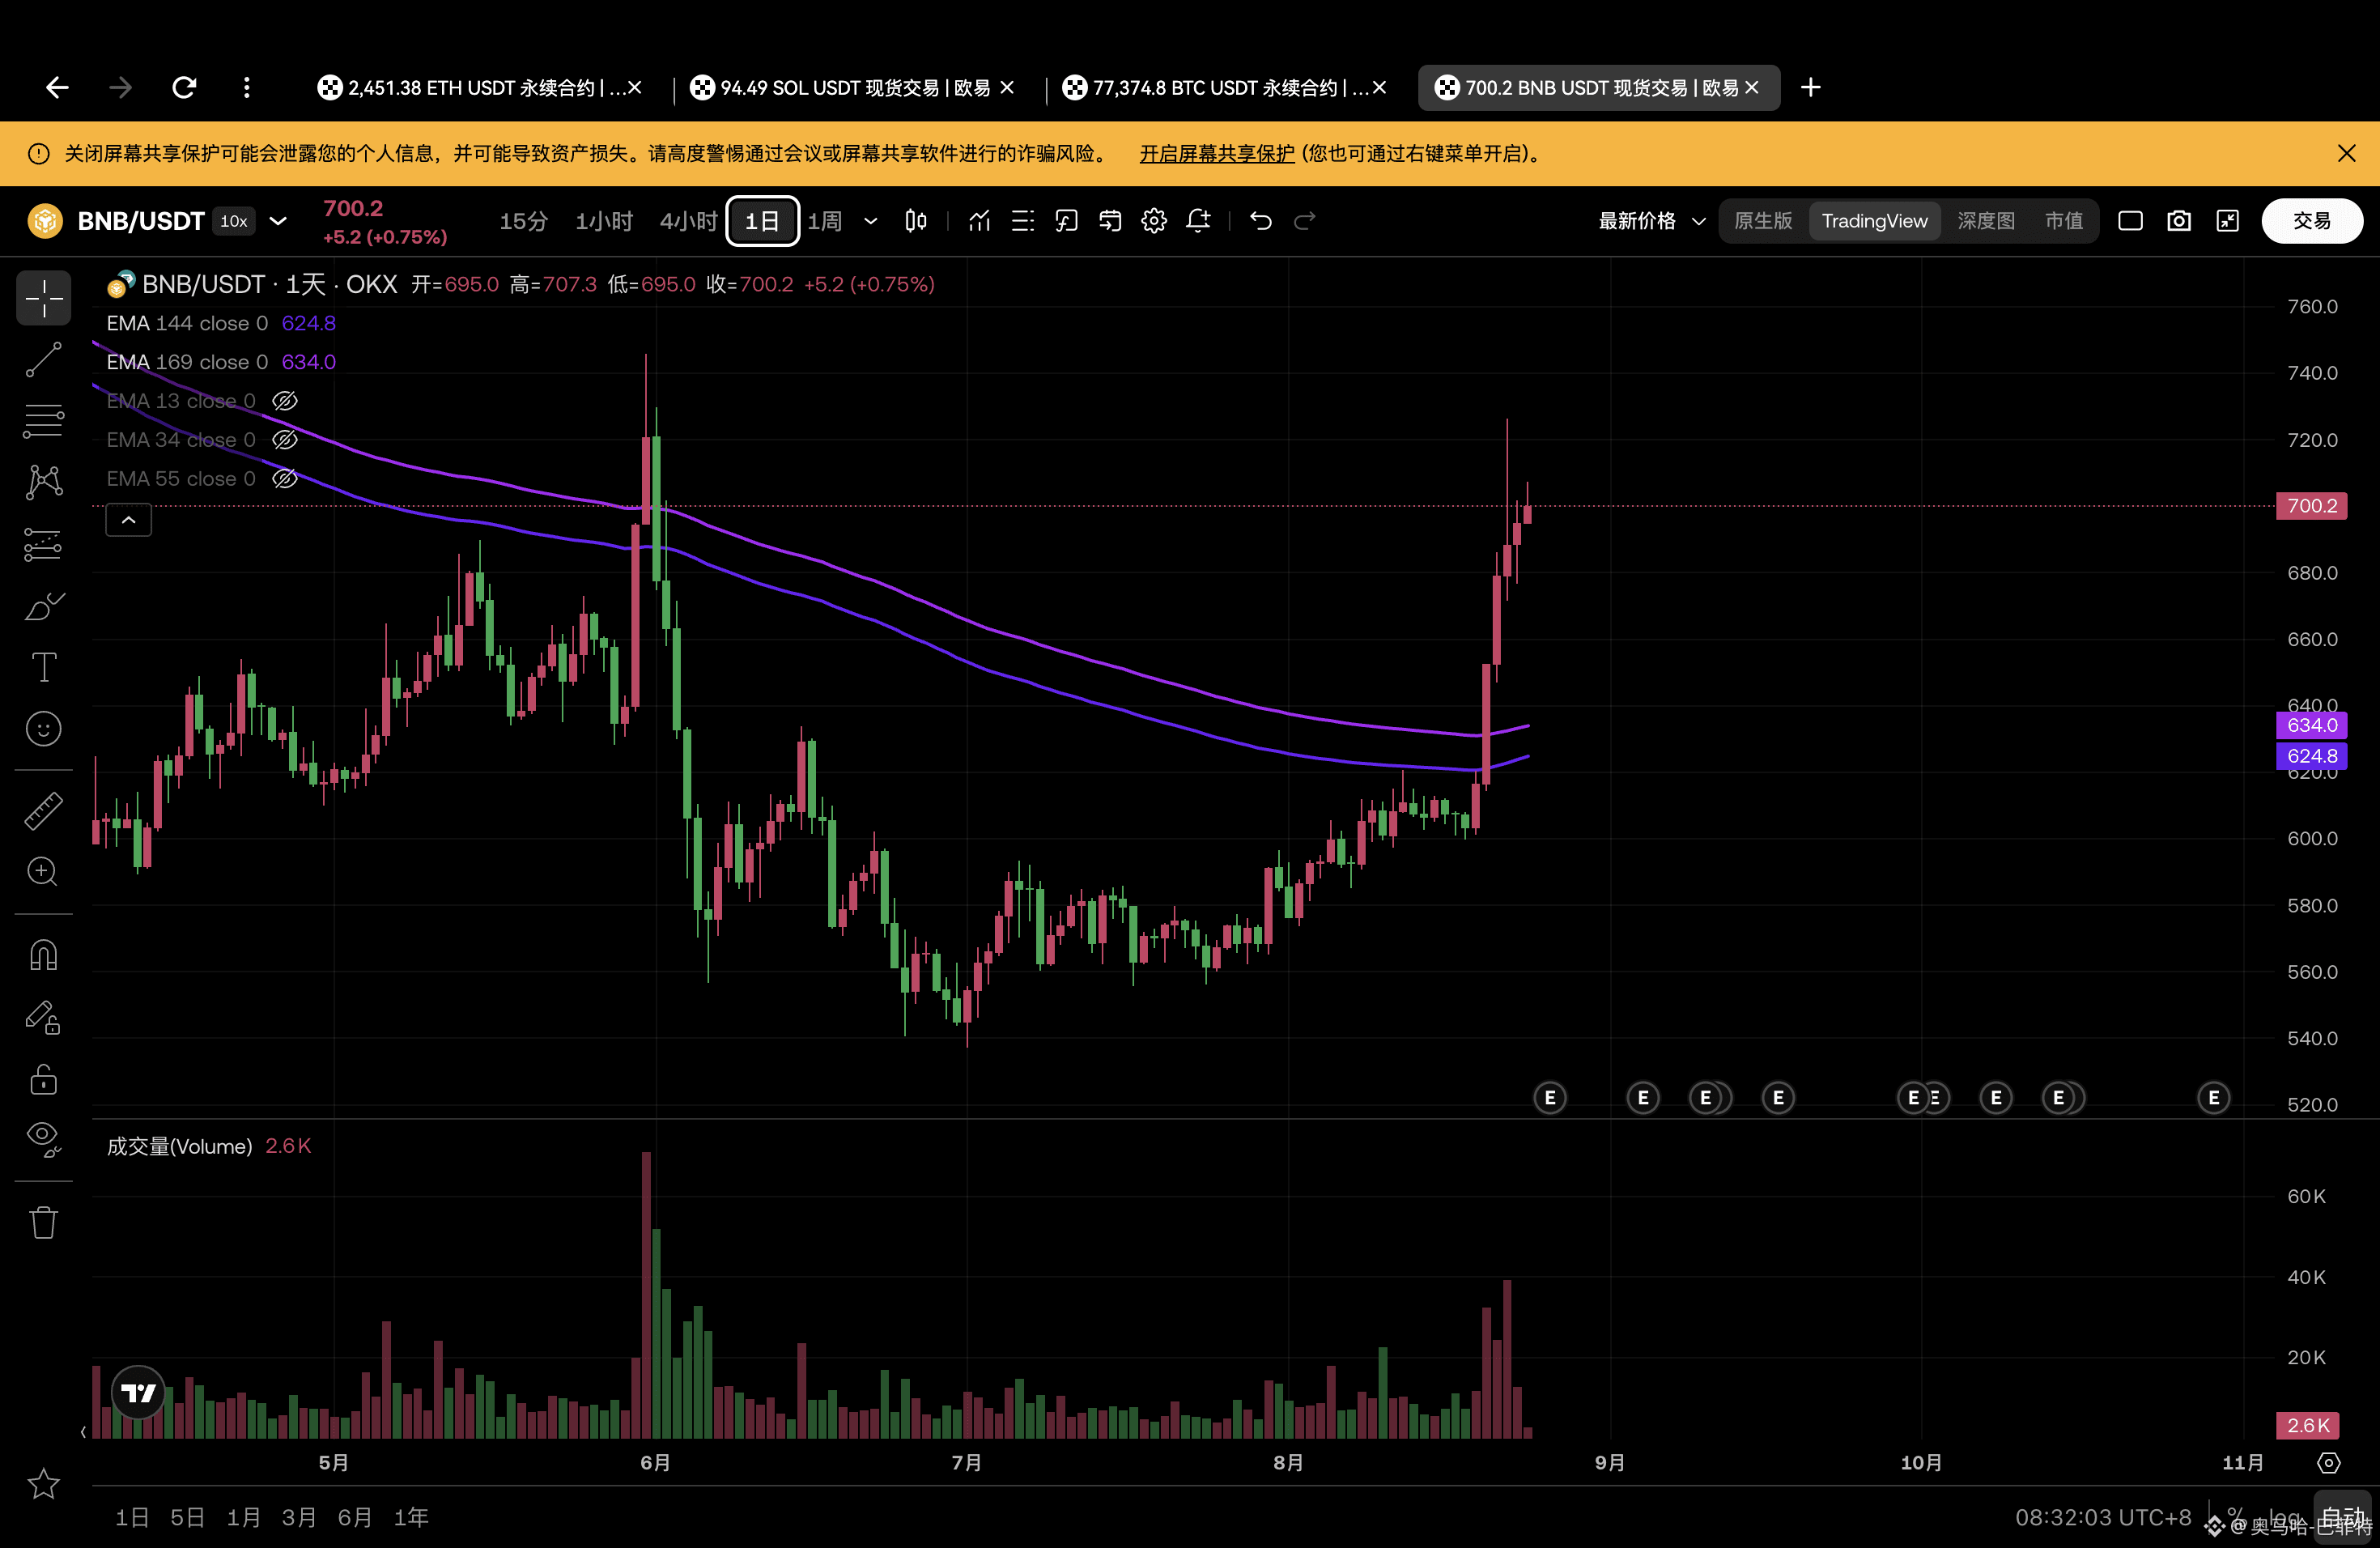Toggle stay in drawing mode
Viewport: 2380px width, 1548px height.
(44, 1017)
